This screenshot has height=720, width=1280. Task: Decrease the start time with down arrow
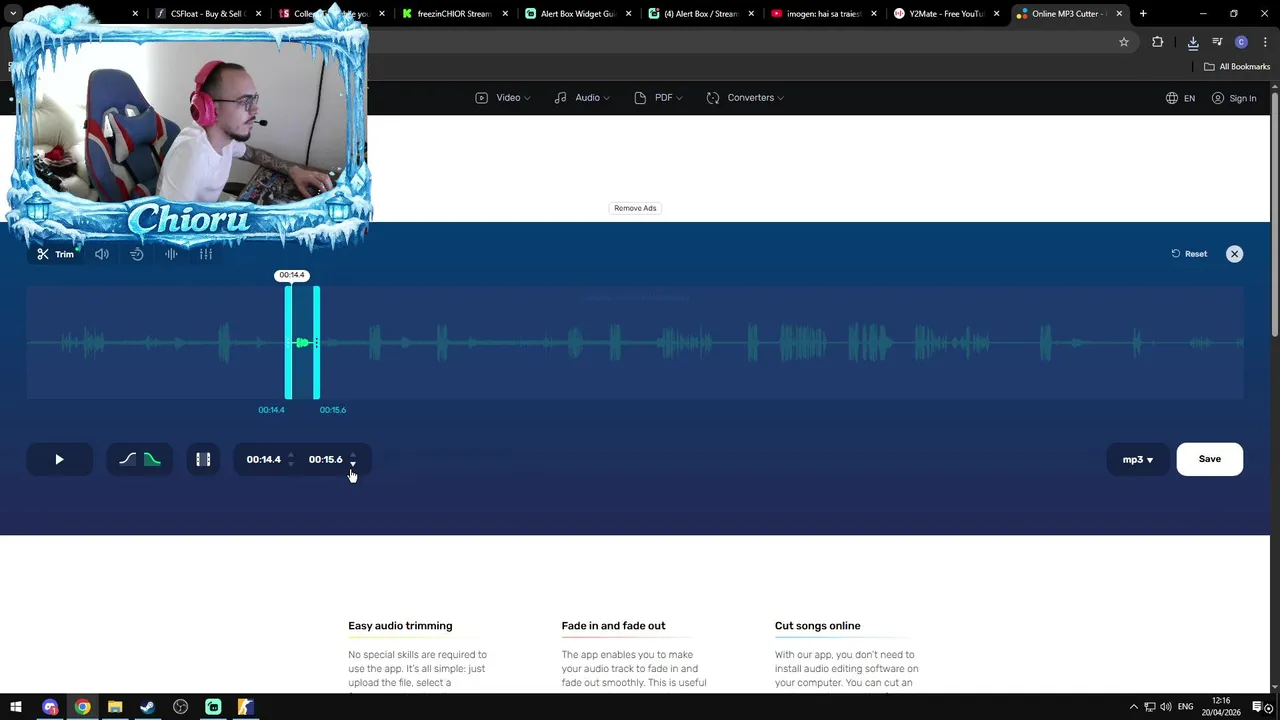click(291, 464)
